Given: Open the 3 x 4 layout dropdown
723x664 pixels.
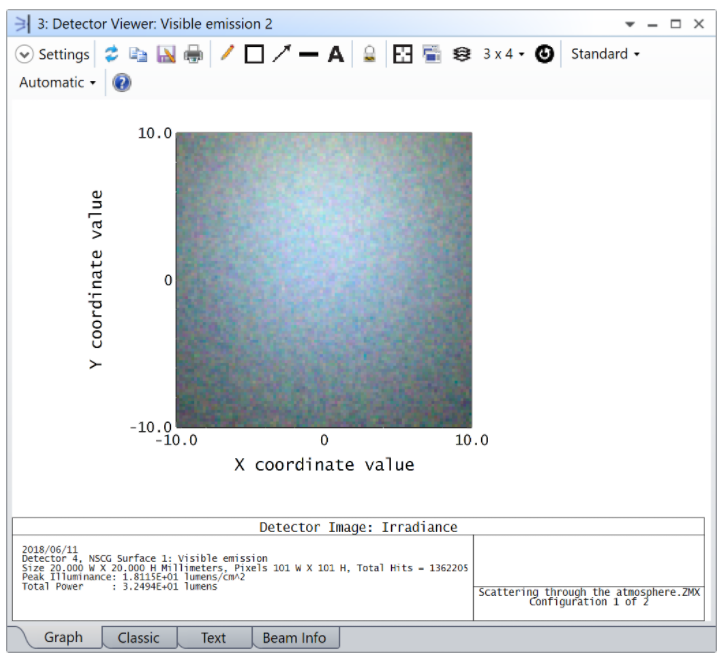Looking at the screenshot, I should (503, 54).
